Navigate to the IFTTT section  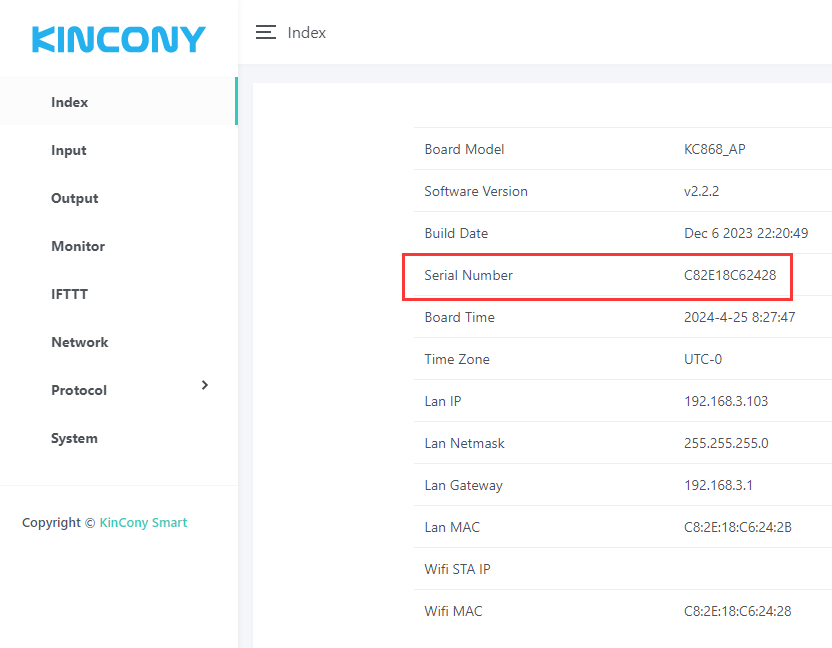coord(71,294)
